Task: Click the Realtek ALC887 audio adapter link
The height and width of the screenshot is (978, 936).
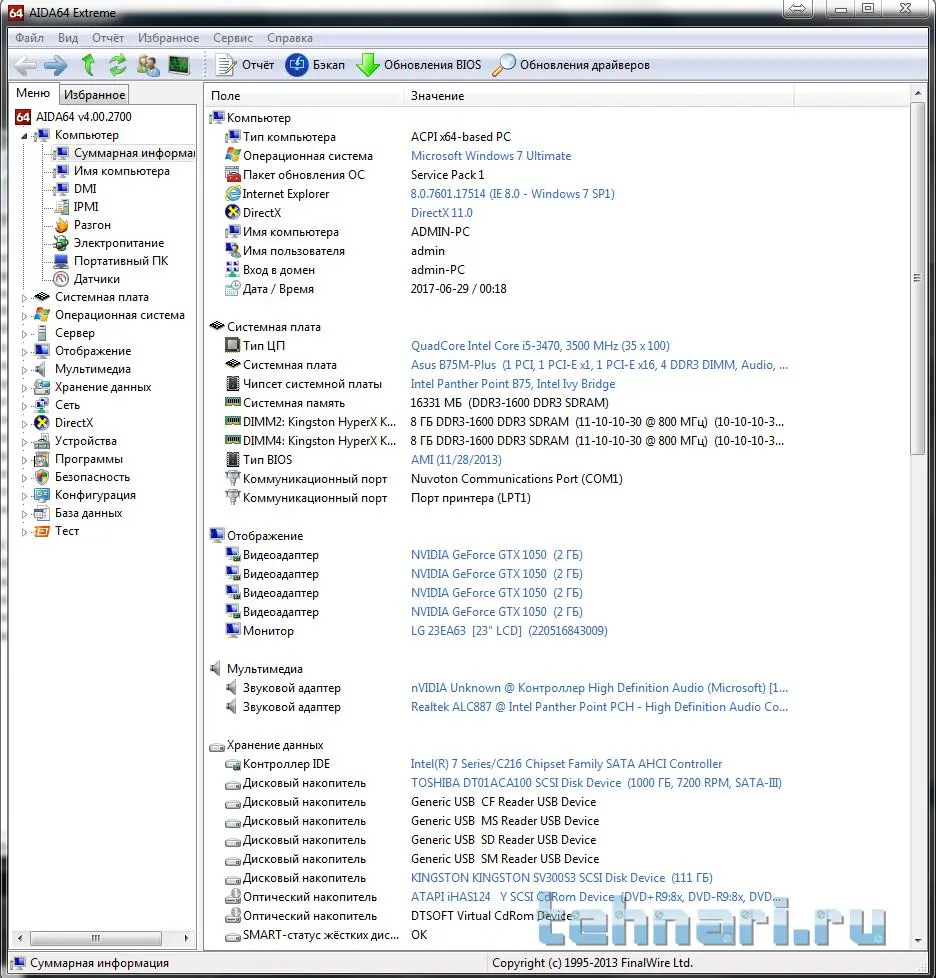Action: pyautogui.click(x=599, y=707)
